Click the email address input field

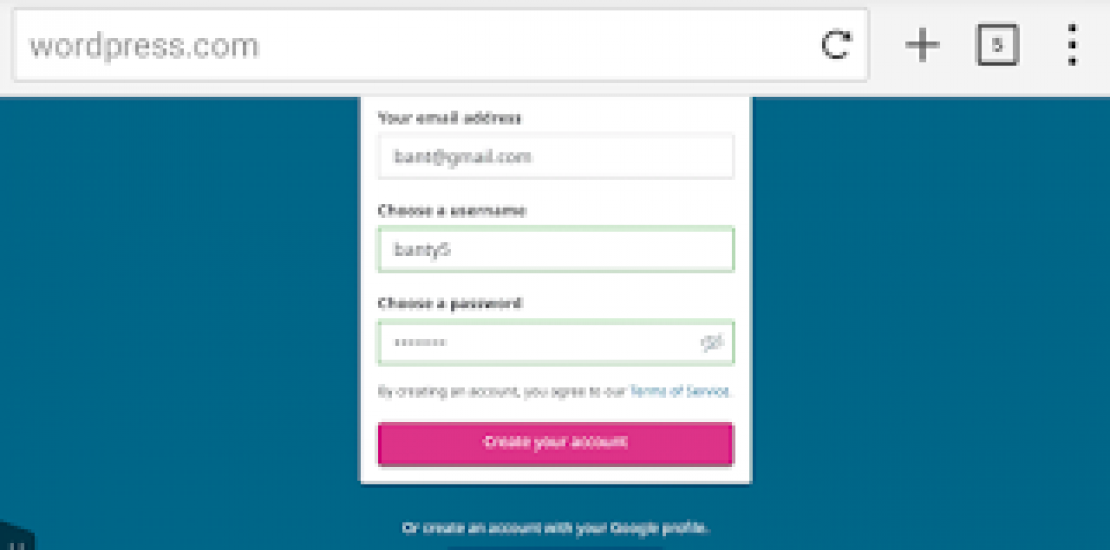pyautogui.click(x=555, y=157)
